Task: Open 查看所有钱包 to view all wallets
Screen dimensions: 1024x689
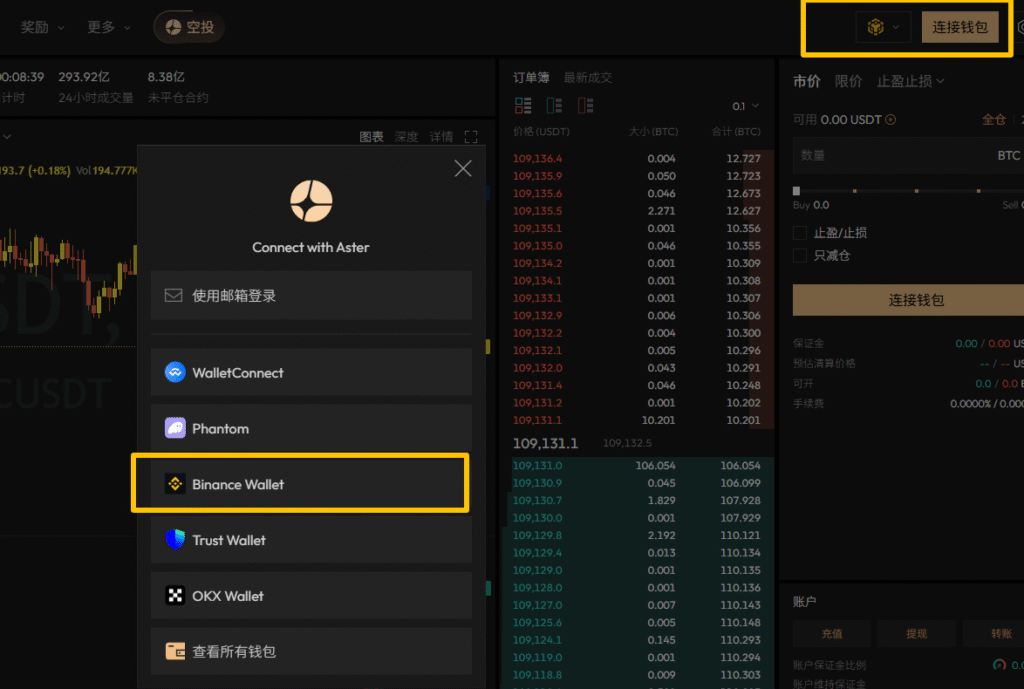Action: (311, 652)
